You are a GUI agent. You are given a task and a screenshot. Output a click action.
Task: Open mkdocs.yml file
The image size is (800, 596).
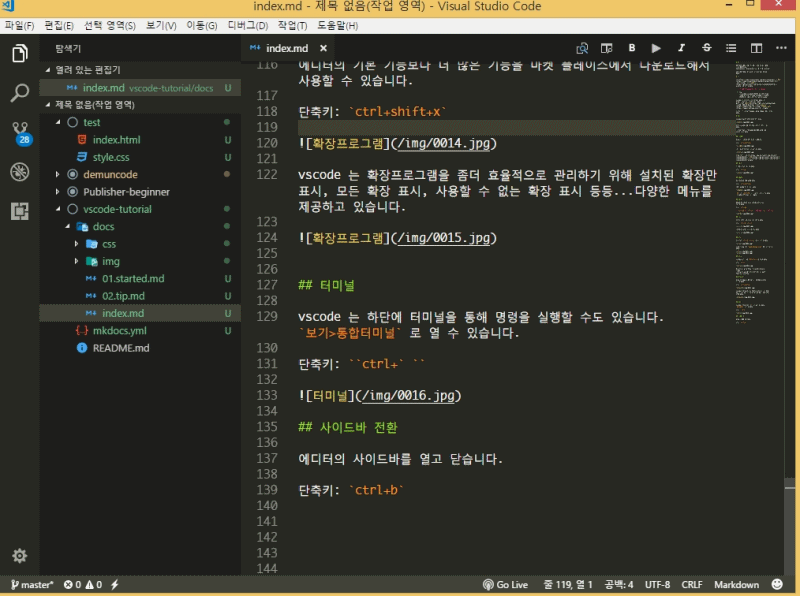[x=140, y=331]
